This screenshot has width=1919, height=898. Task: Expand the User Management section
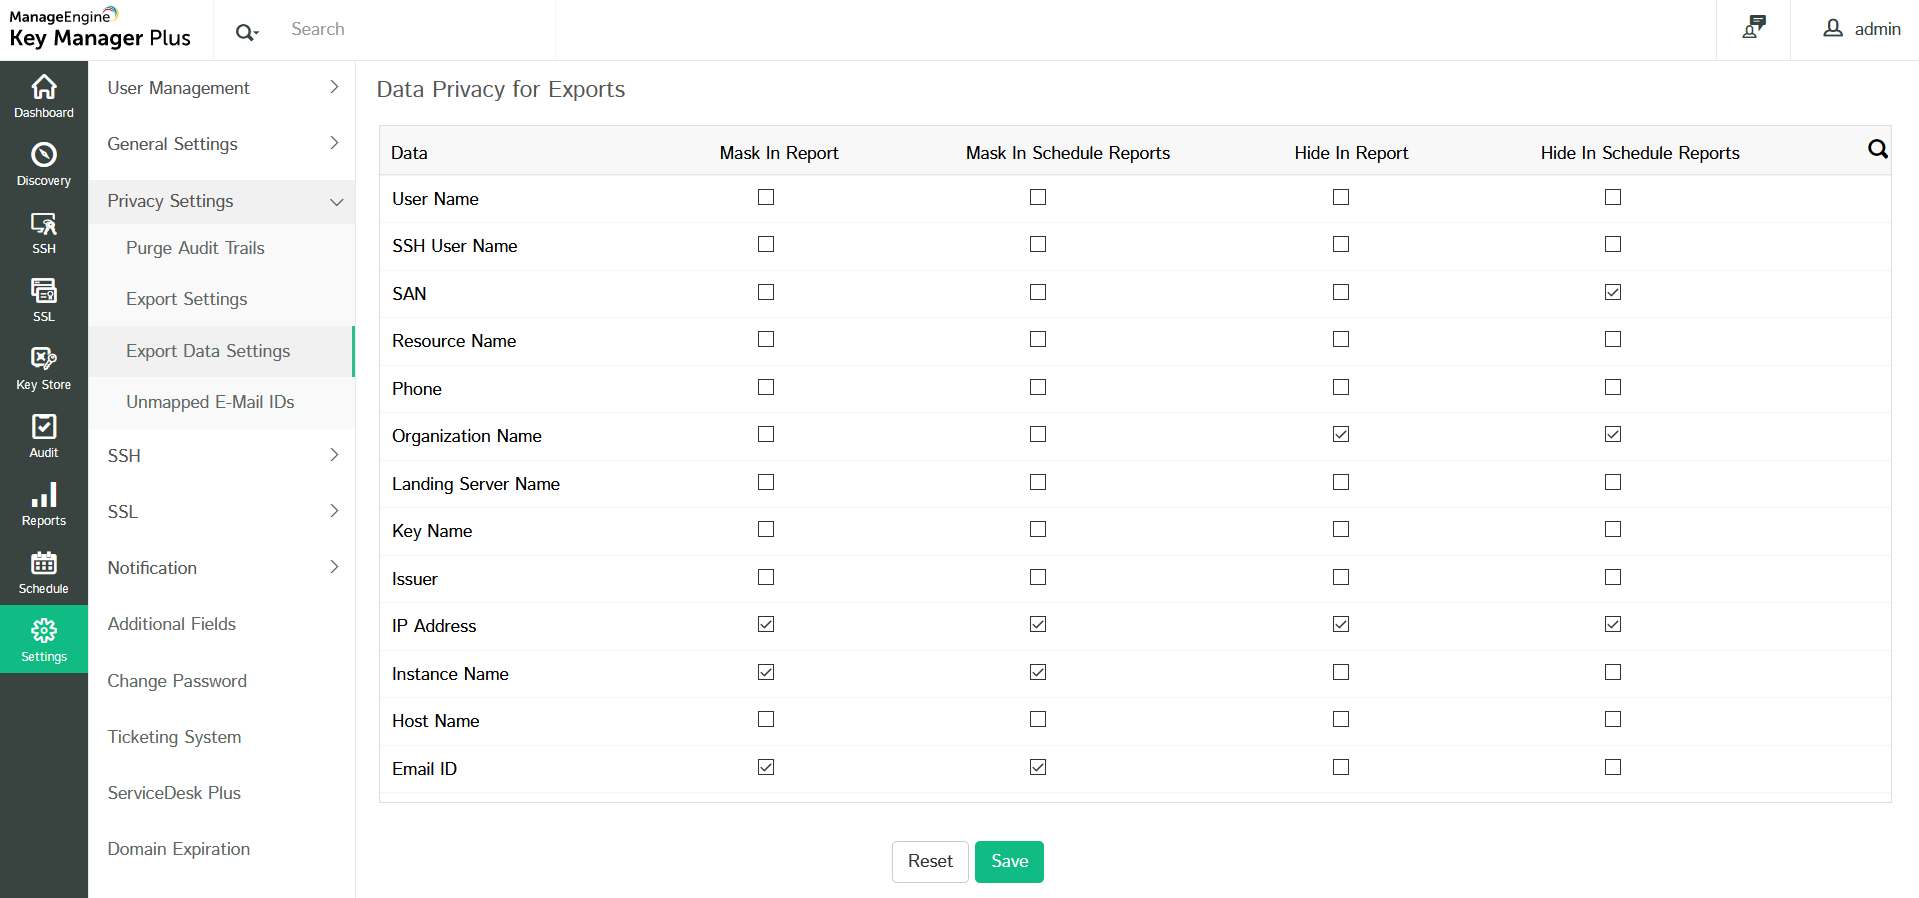click(222, 88)
